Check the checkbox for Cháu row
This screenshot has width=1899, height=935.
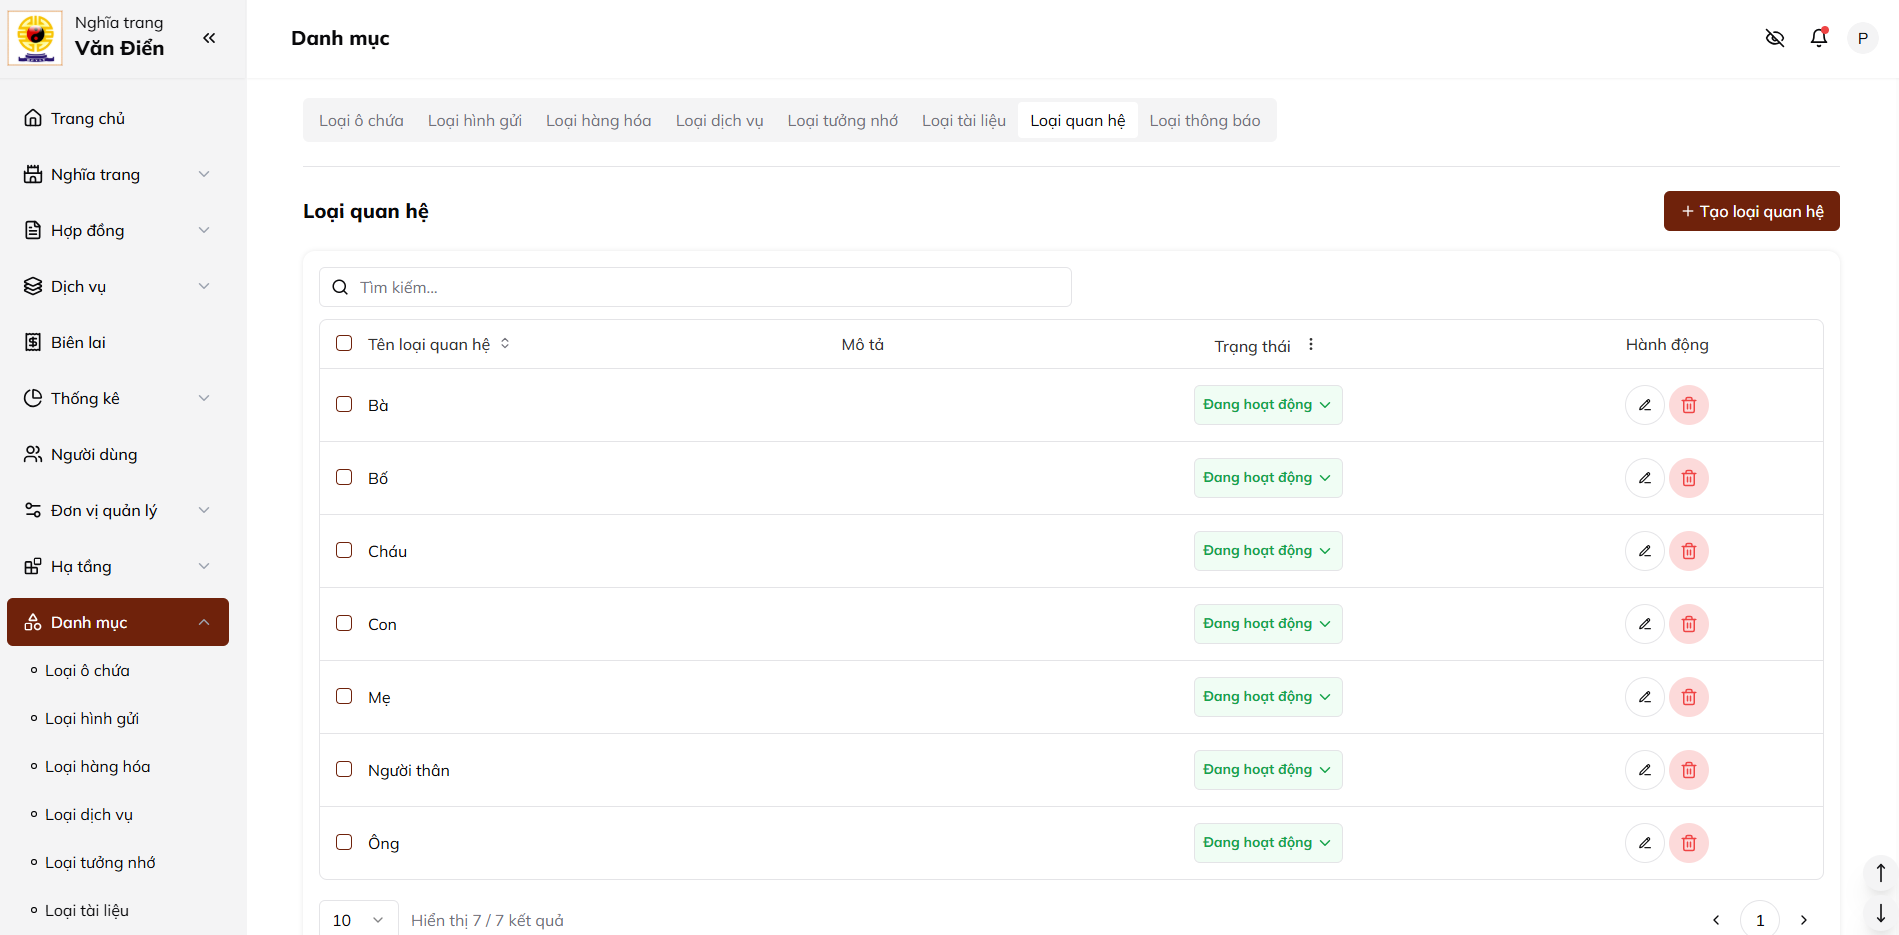coord(344,550)
